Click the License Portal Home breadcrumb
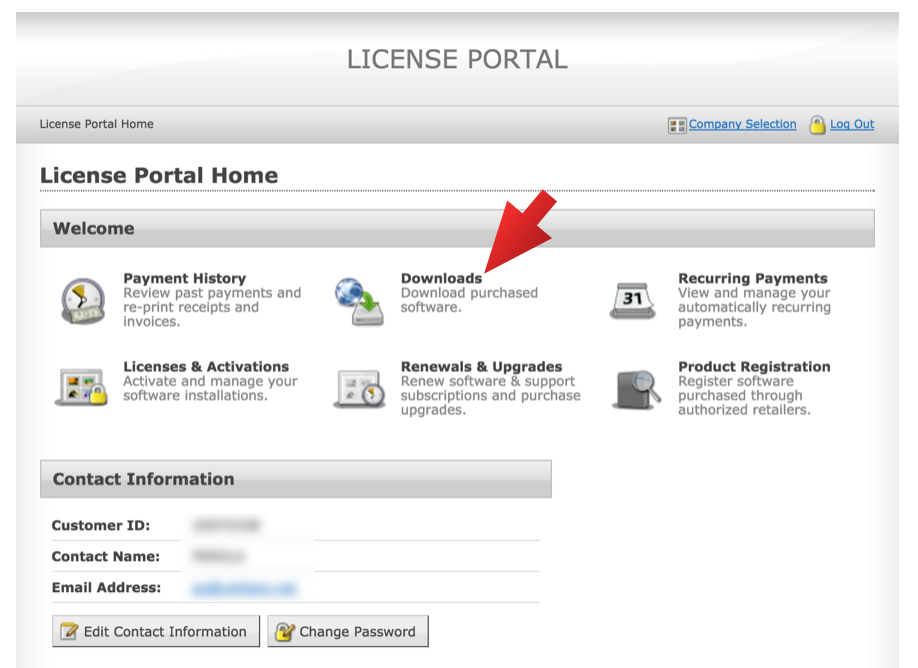Image resolution: width=918 pixels, height=668 pixels. (x=96, y=124)
